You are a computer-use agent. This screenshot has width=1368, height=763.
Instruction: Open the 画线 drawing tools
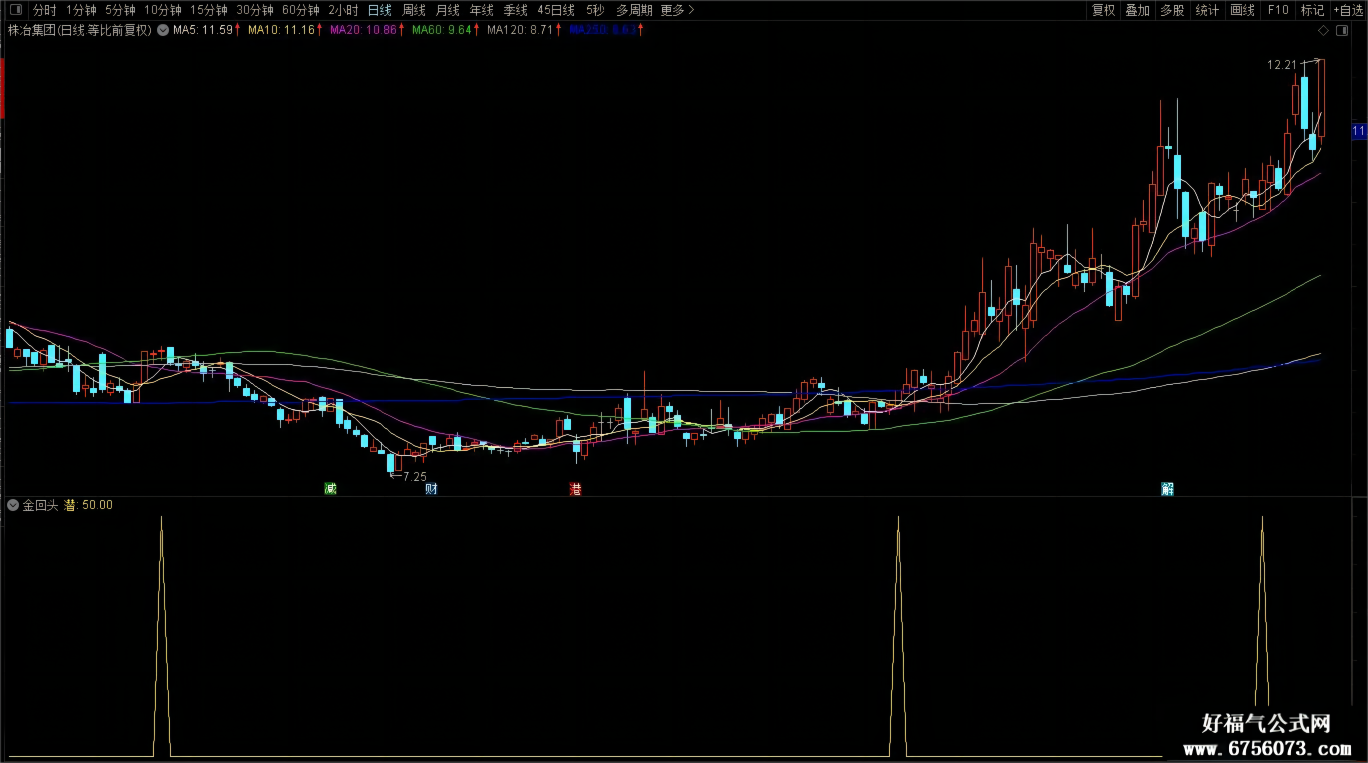pos(1242,10)
